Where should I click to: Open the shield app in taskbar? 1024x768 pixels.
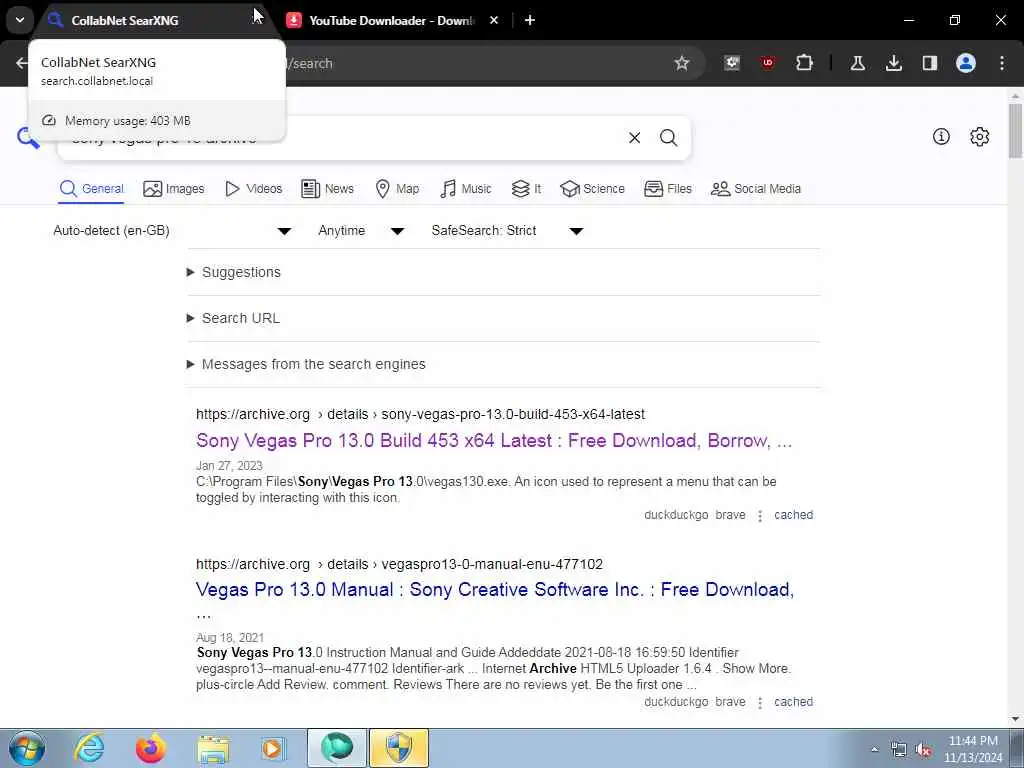(399, 748)
